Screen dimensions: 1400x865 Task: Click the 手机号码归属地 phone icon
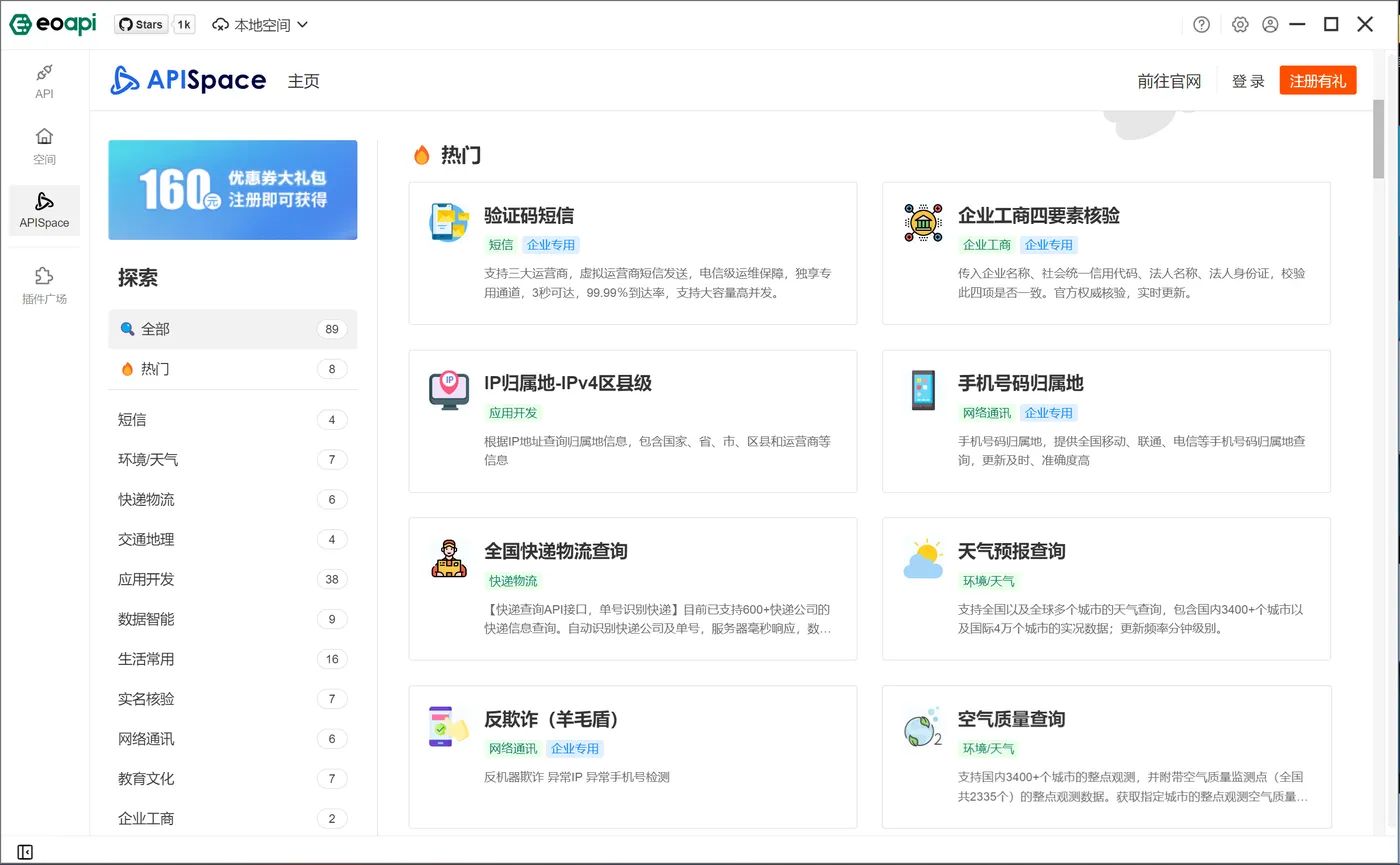point(923,390)
